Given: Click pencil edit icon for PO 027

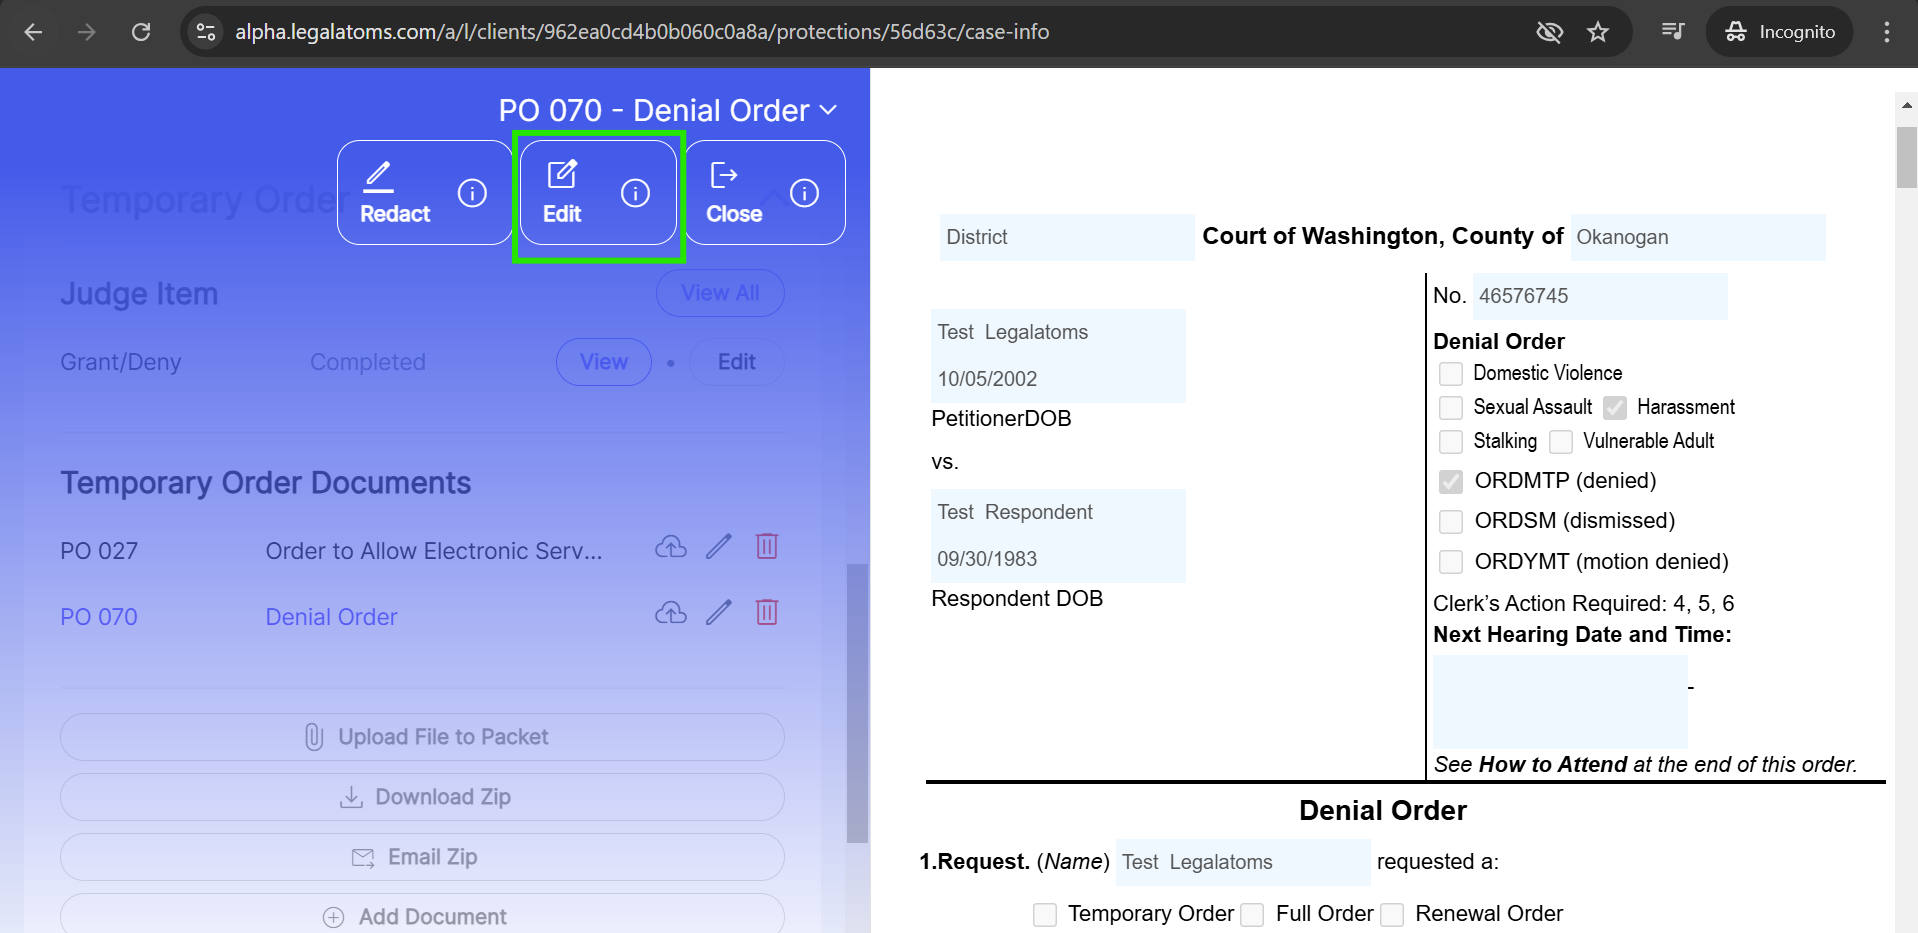Looking at the screenshot, I should point(719,547).
